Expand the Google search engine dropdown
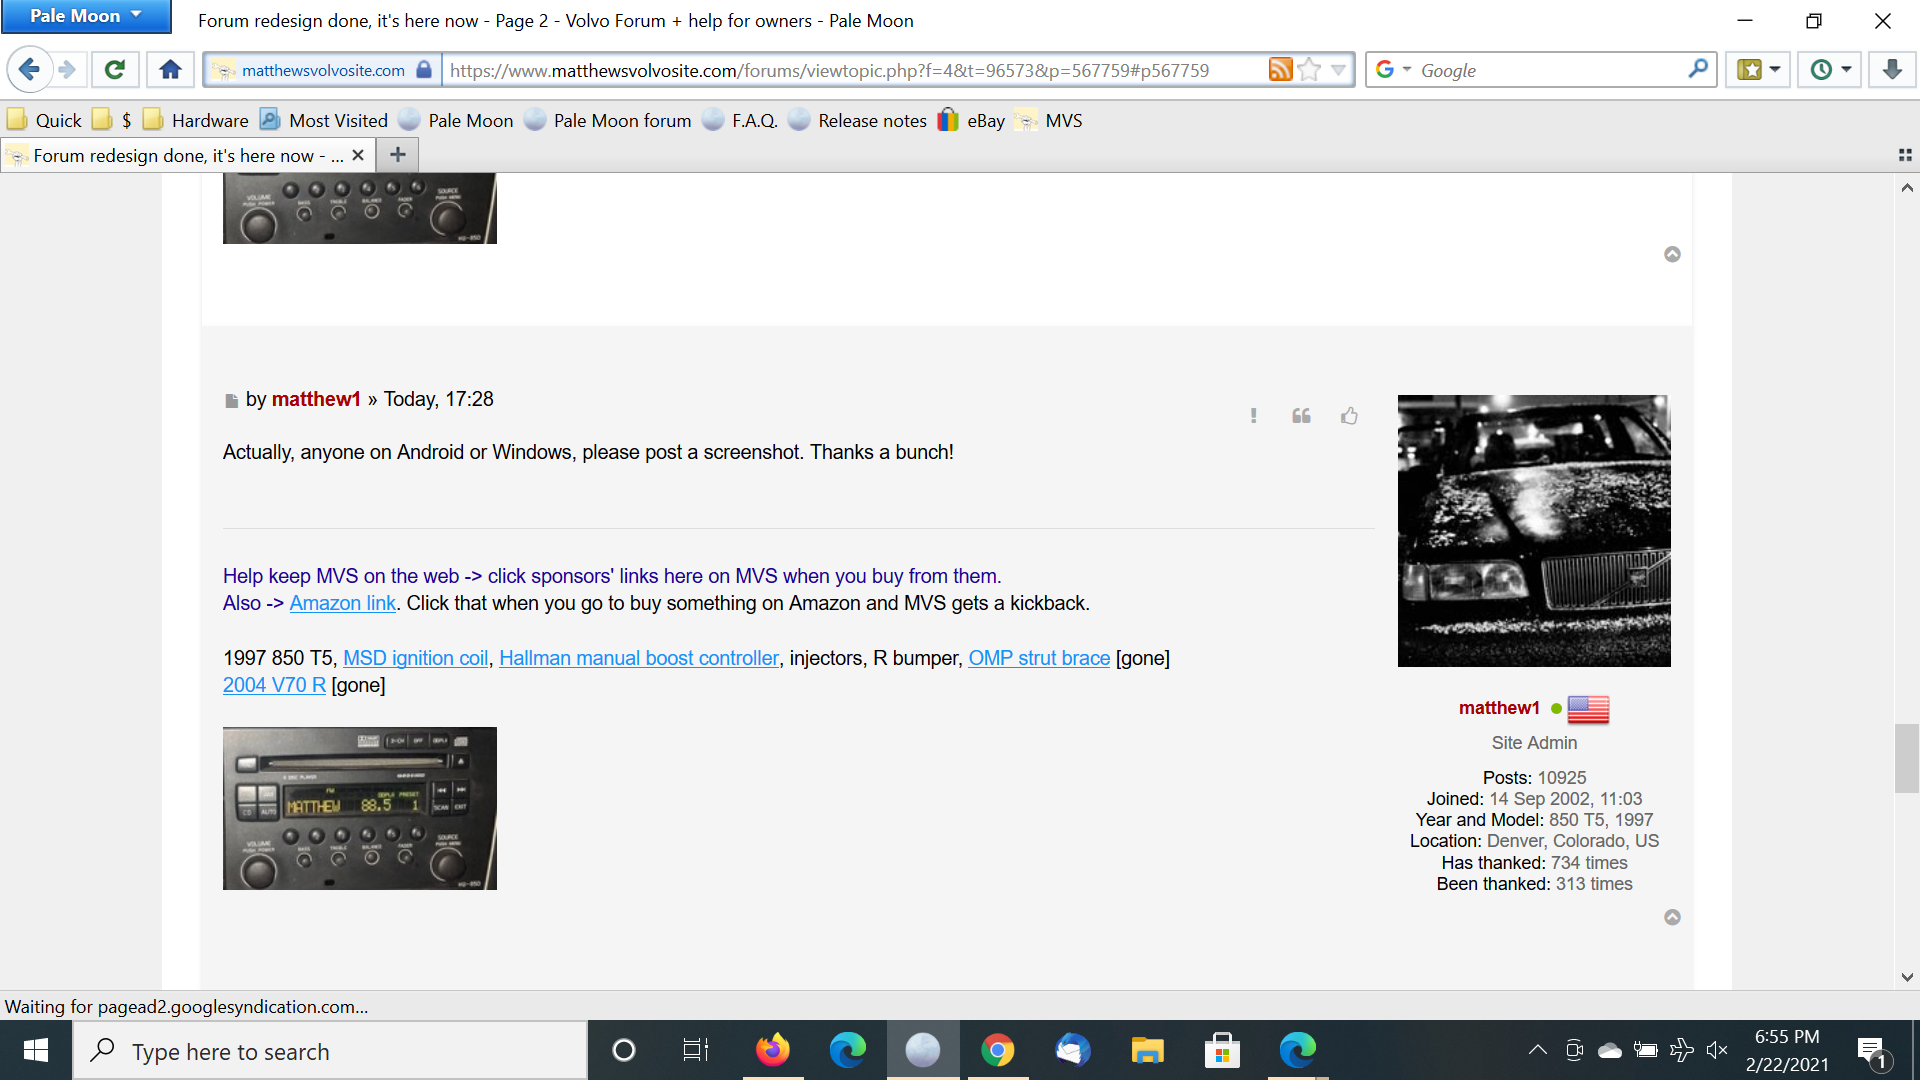The image size is (1920, 1080). point(1393,70)
